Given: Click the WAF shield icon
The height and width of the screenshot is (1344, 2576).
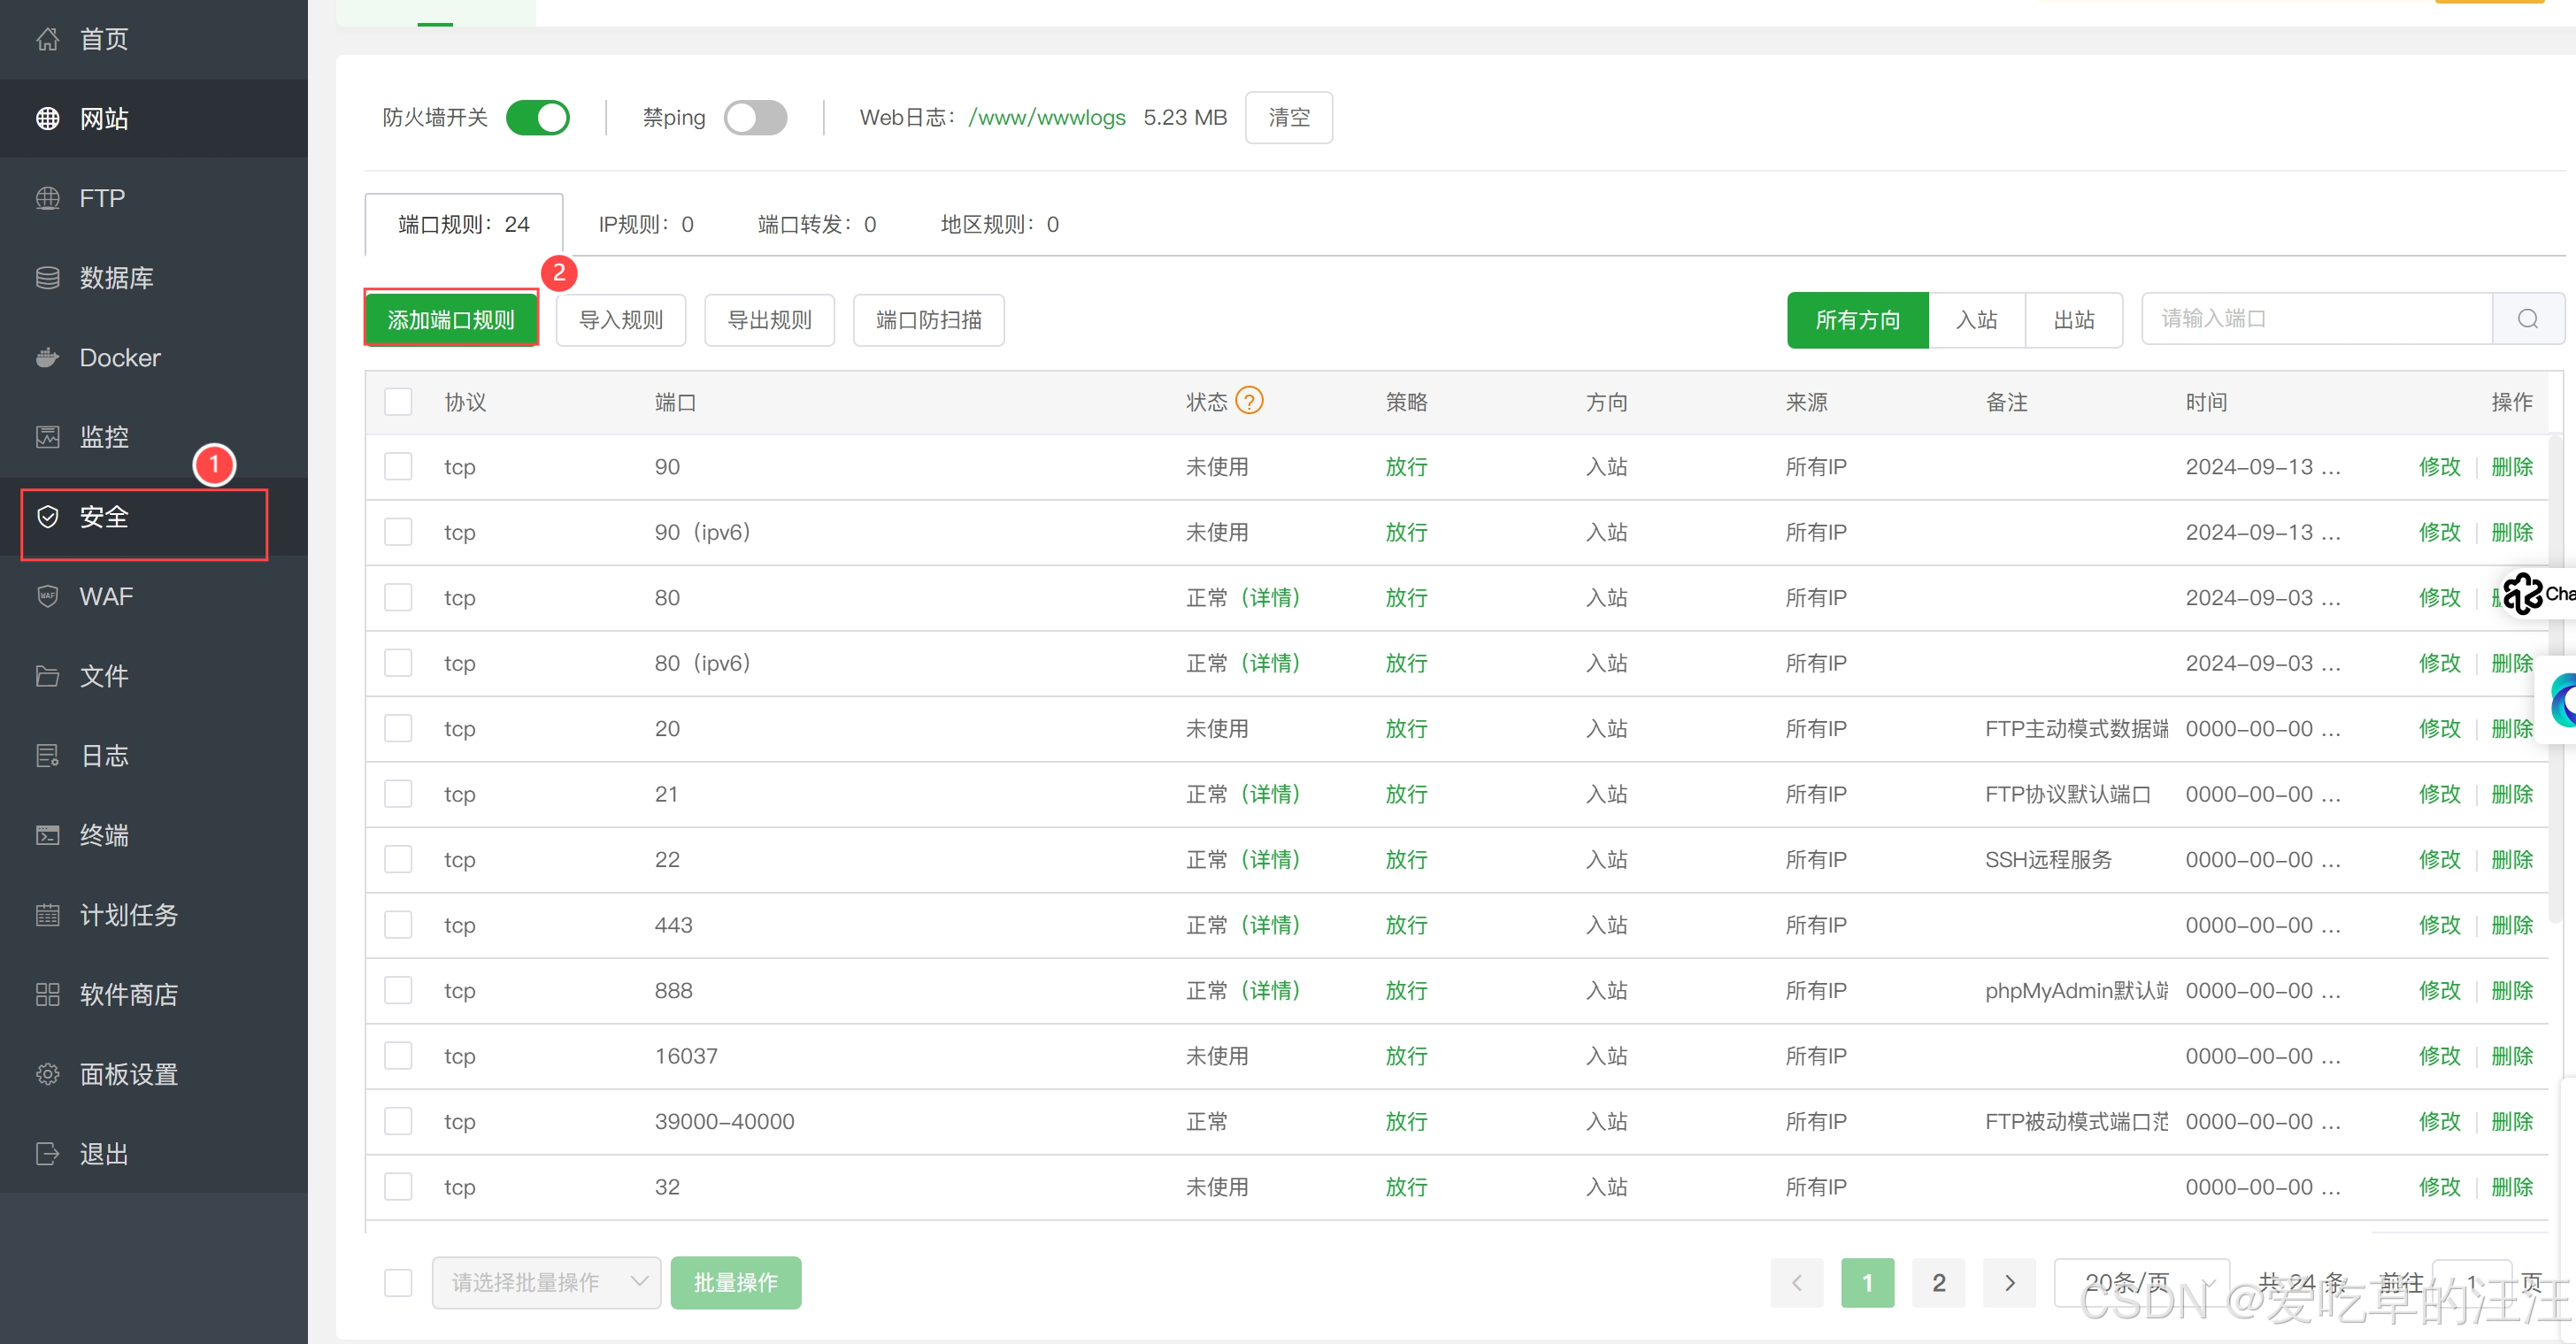Looking at the screenshot, I should point(47,597).
